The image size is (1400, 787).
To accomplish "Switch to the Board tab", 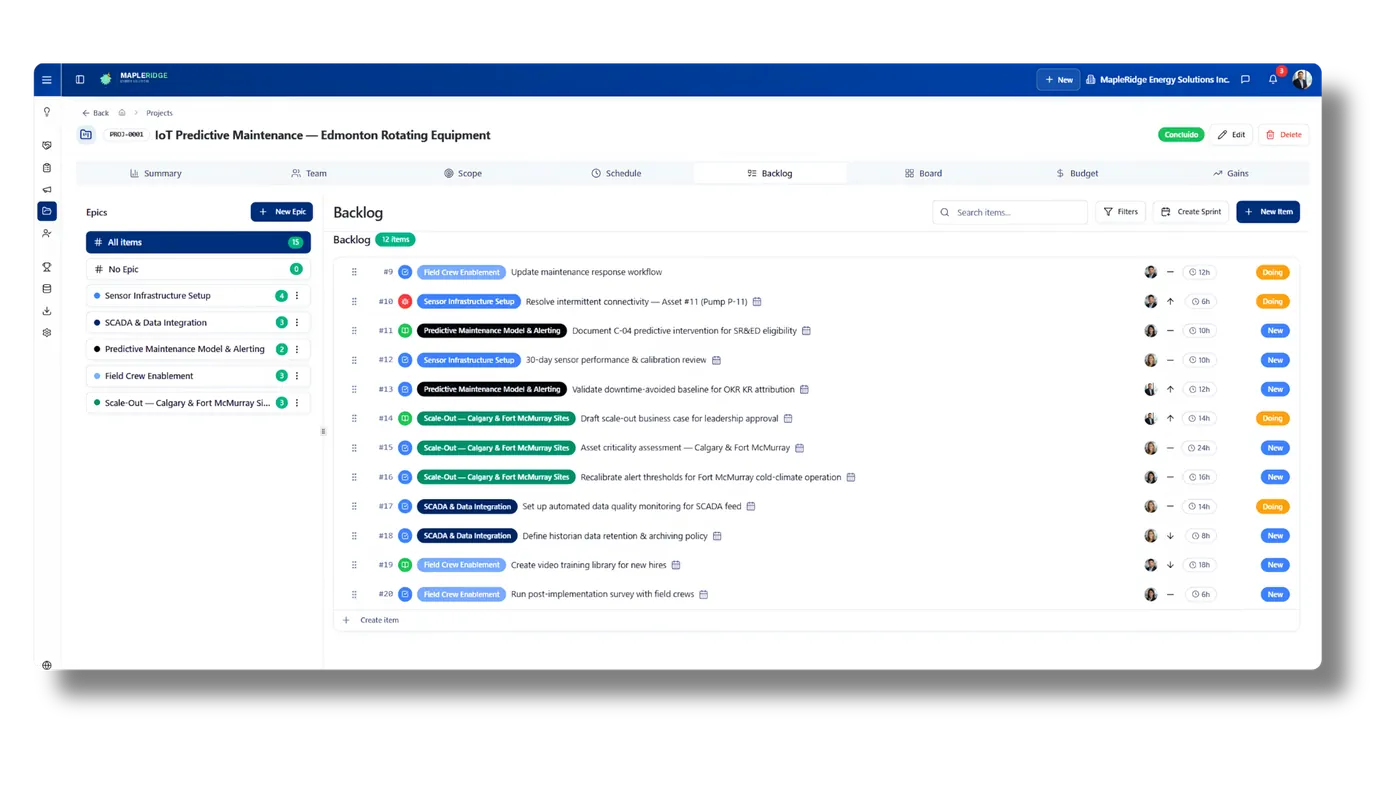I will [x=923, y=173].
